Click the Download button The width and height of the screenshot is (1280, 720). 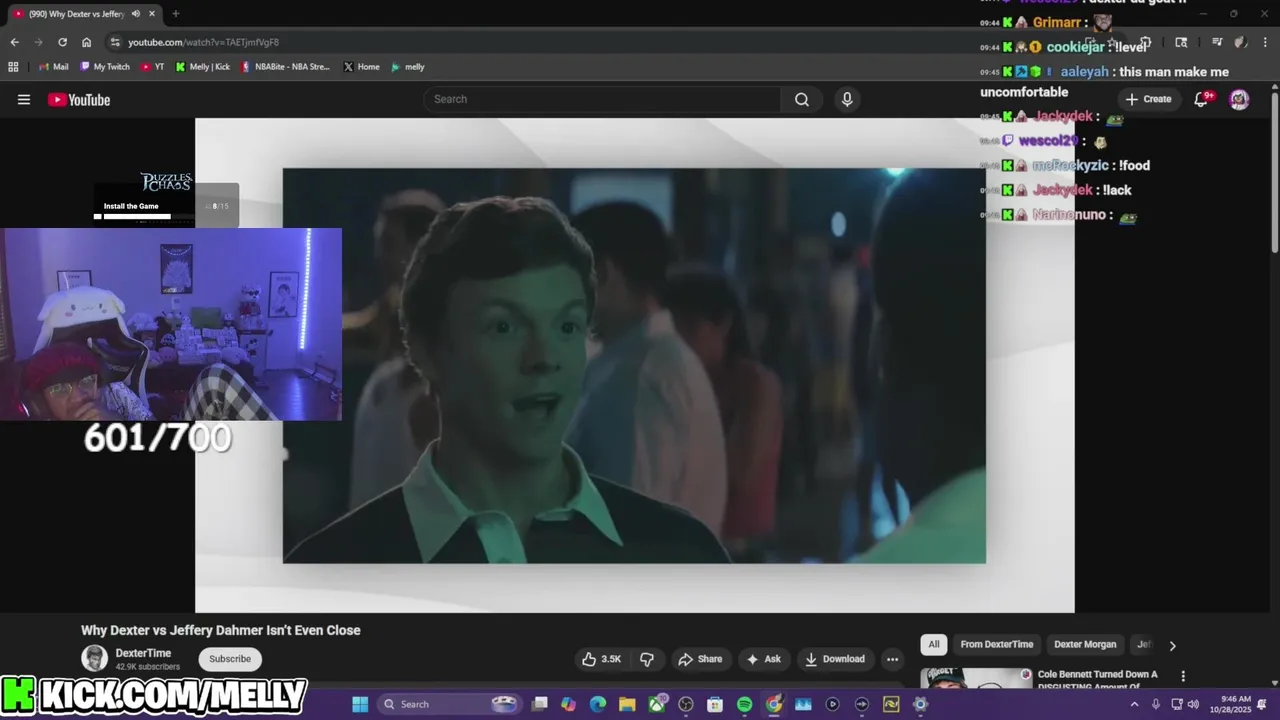(x=835, y=659)
